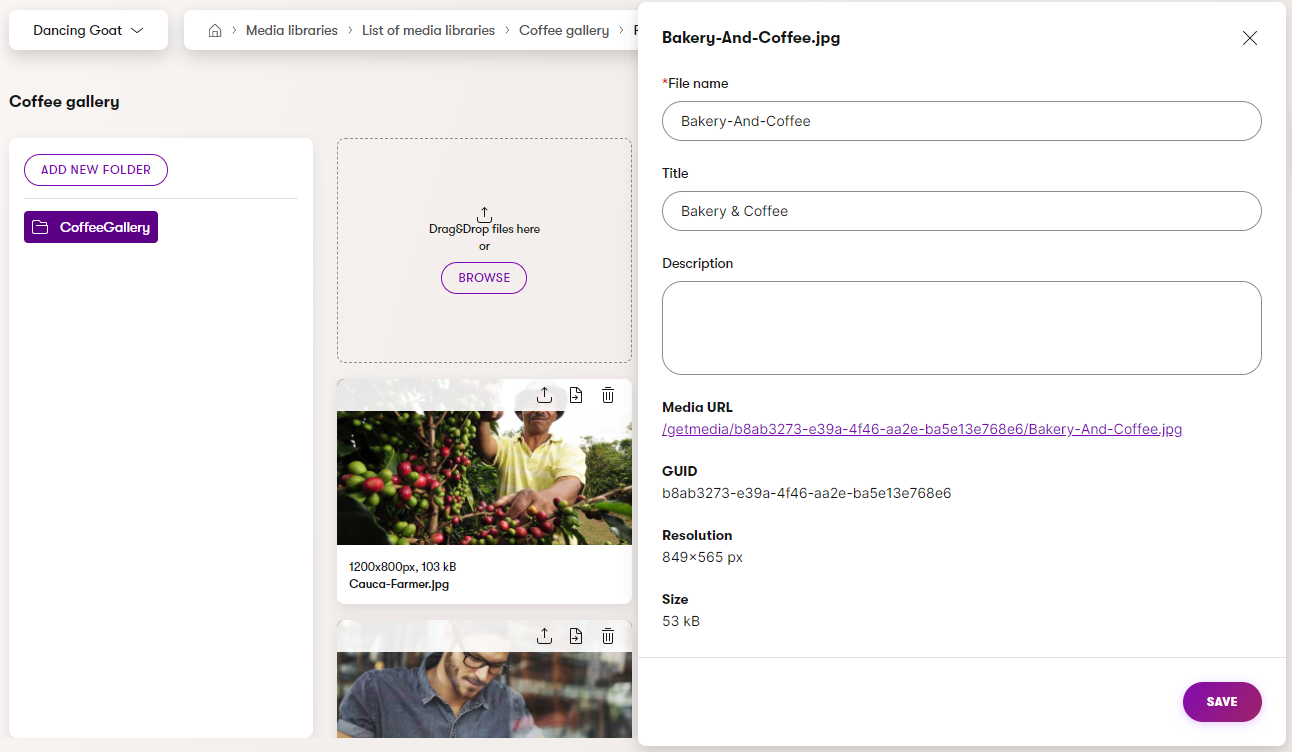Navigate to List of media libraries breadcrumb
Image resolution: width=1292 pixels, height=752 pixels.
[428, 31]
